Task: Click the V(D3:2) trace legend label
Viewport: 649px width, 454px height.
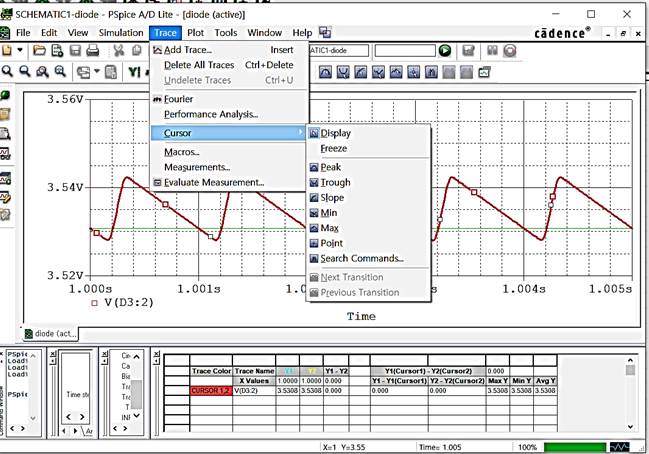Action: pyautogui.click(x=129, y=303)
